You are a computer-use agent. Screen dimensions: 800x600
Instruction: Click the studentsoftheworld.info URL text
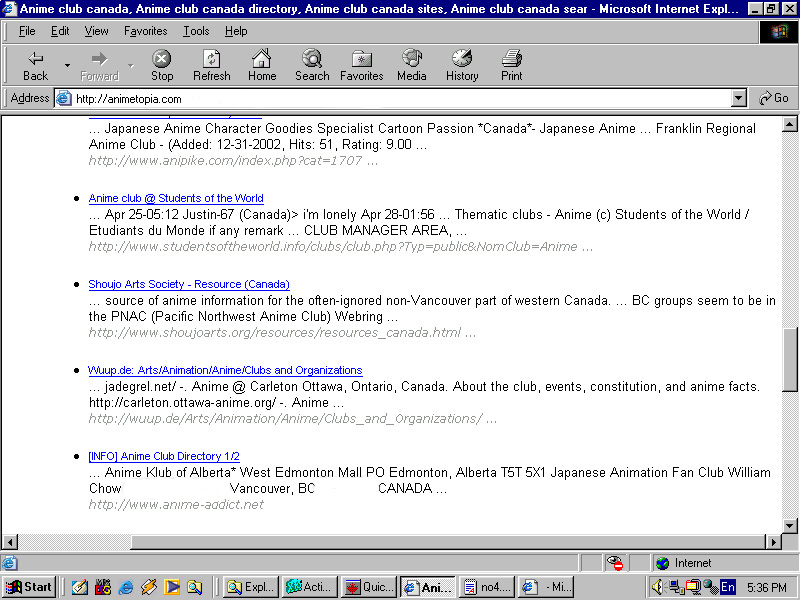pos(341,247)
